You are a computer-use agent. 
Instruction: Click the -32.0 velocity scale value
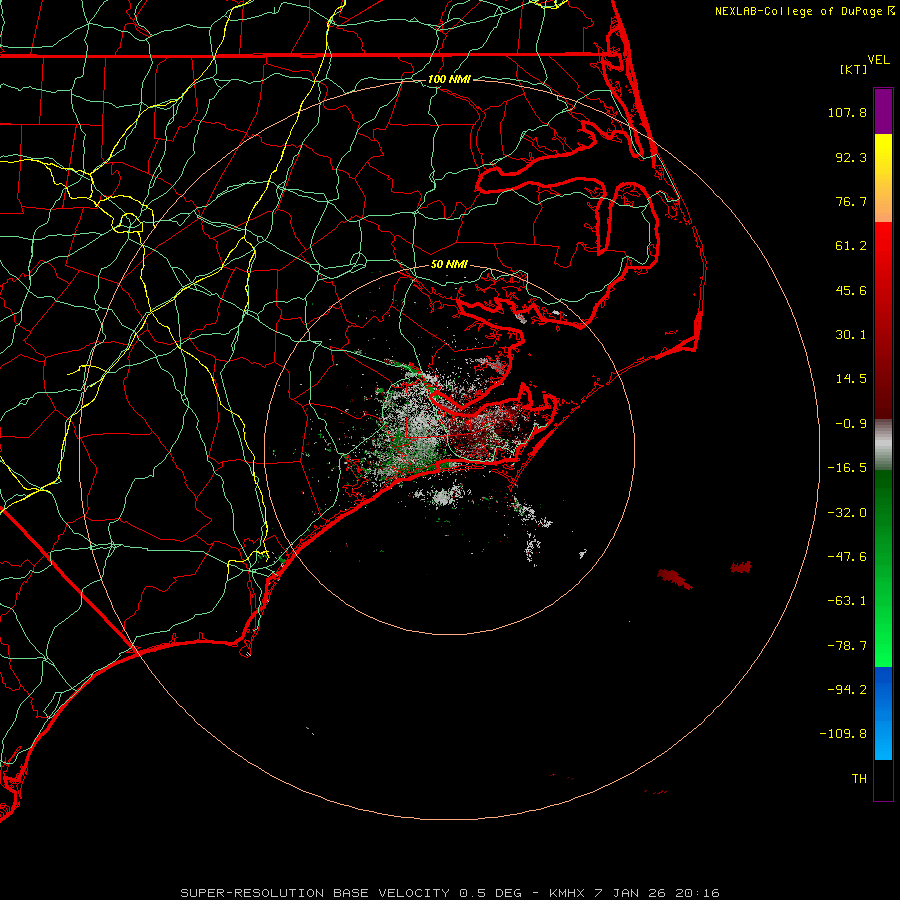(x=847, y=513)
